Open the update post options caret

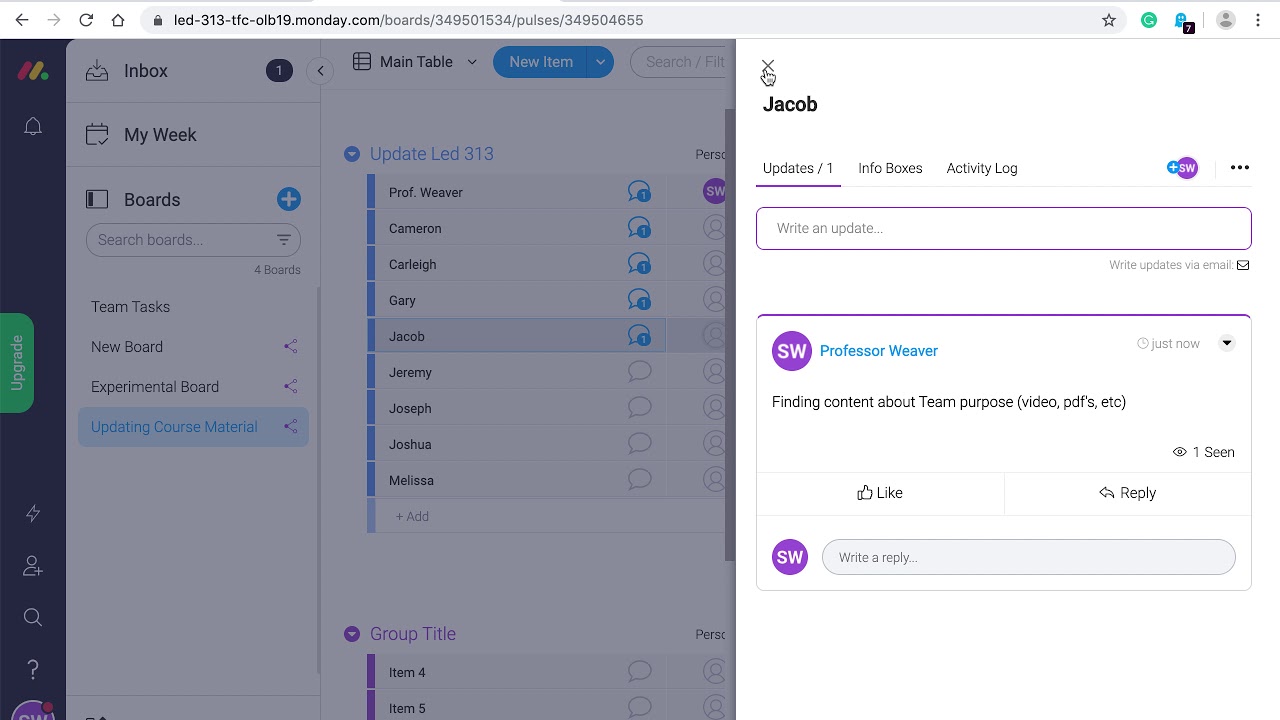[1227, 343]
